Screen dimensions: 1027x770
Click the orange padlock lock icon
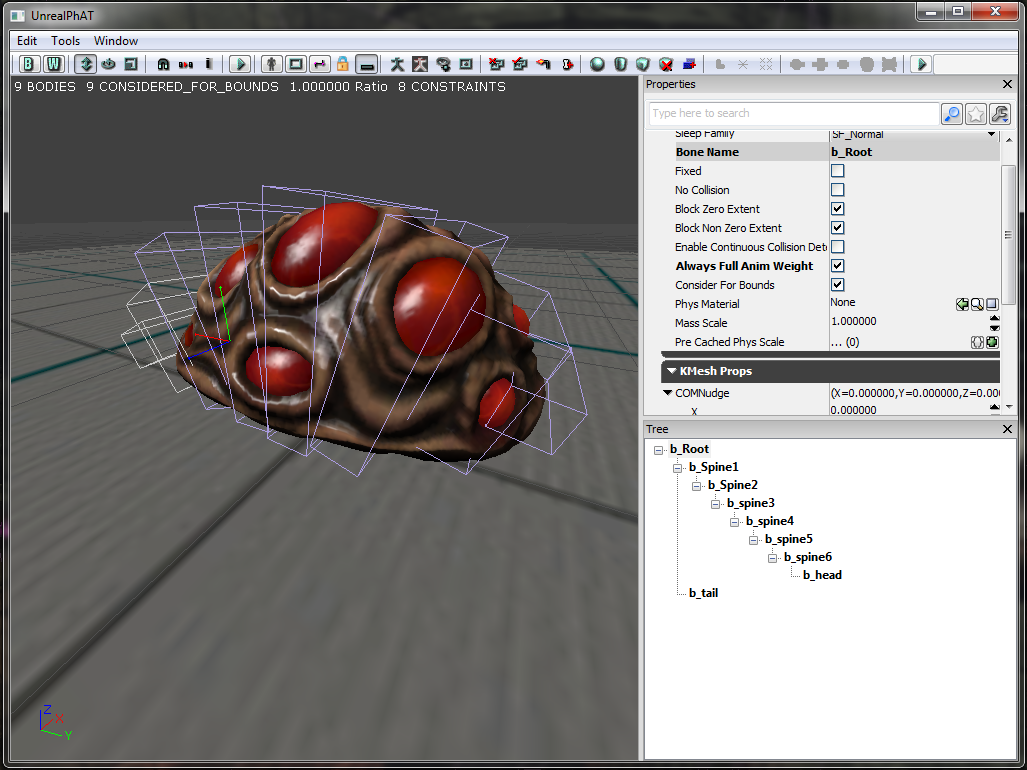click(x=342, y=64)
